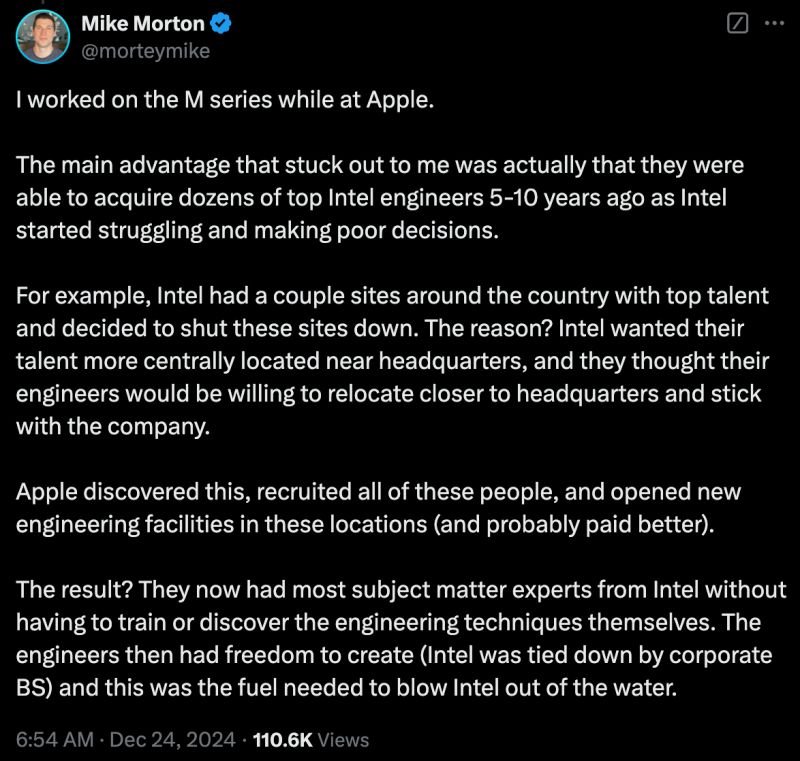Open the @morteymike handle link

click(145, 51)
